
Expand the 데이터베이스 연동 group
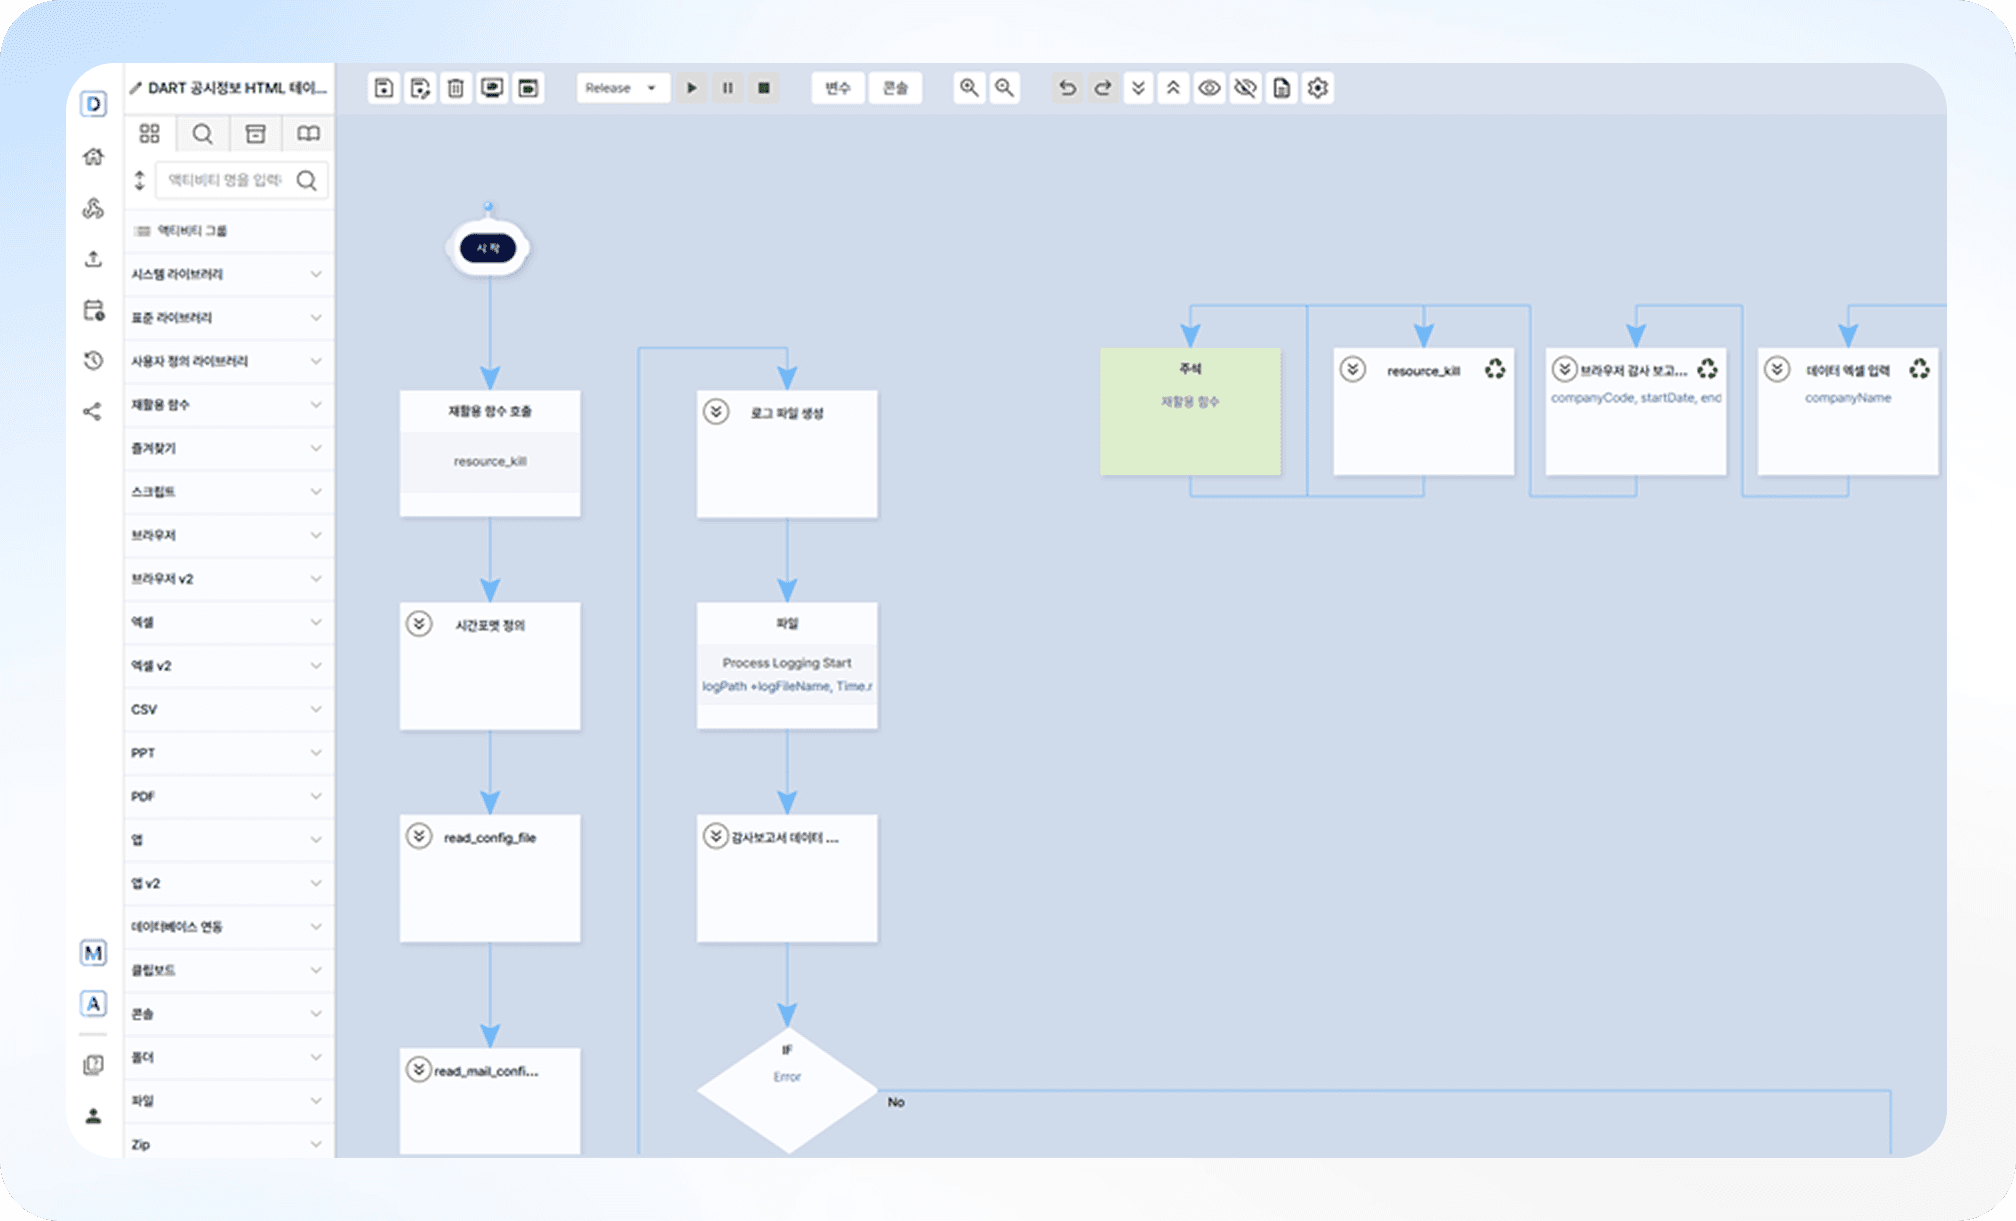229,927
